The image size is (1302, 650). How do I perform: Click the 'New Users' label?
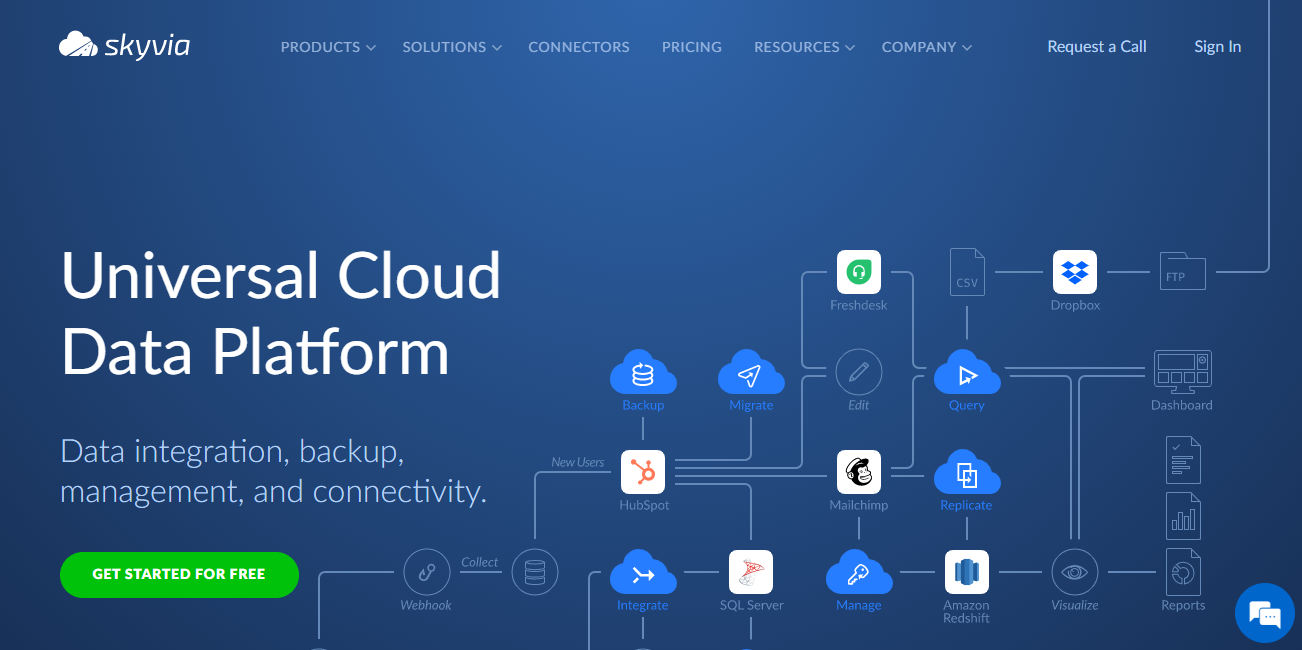click(x=578, y=462)
